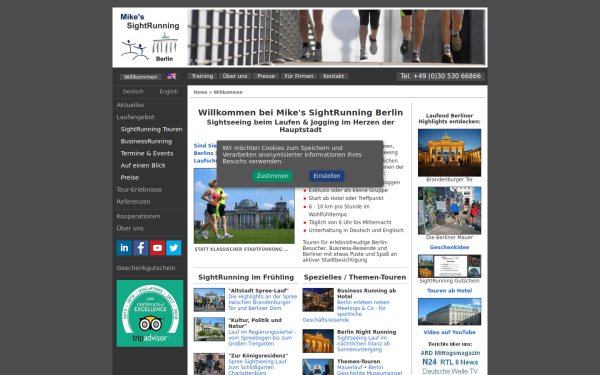Open the Zur Königsresidenz thumbnail
The width and height of the screenshot is (600, 375).
pos(209,364)
